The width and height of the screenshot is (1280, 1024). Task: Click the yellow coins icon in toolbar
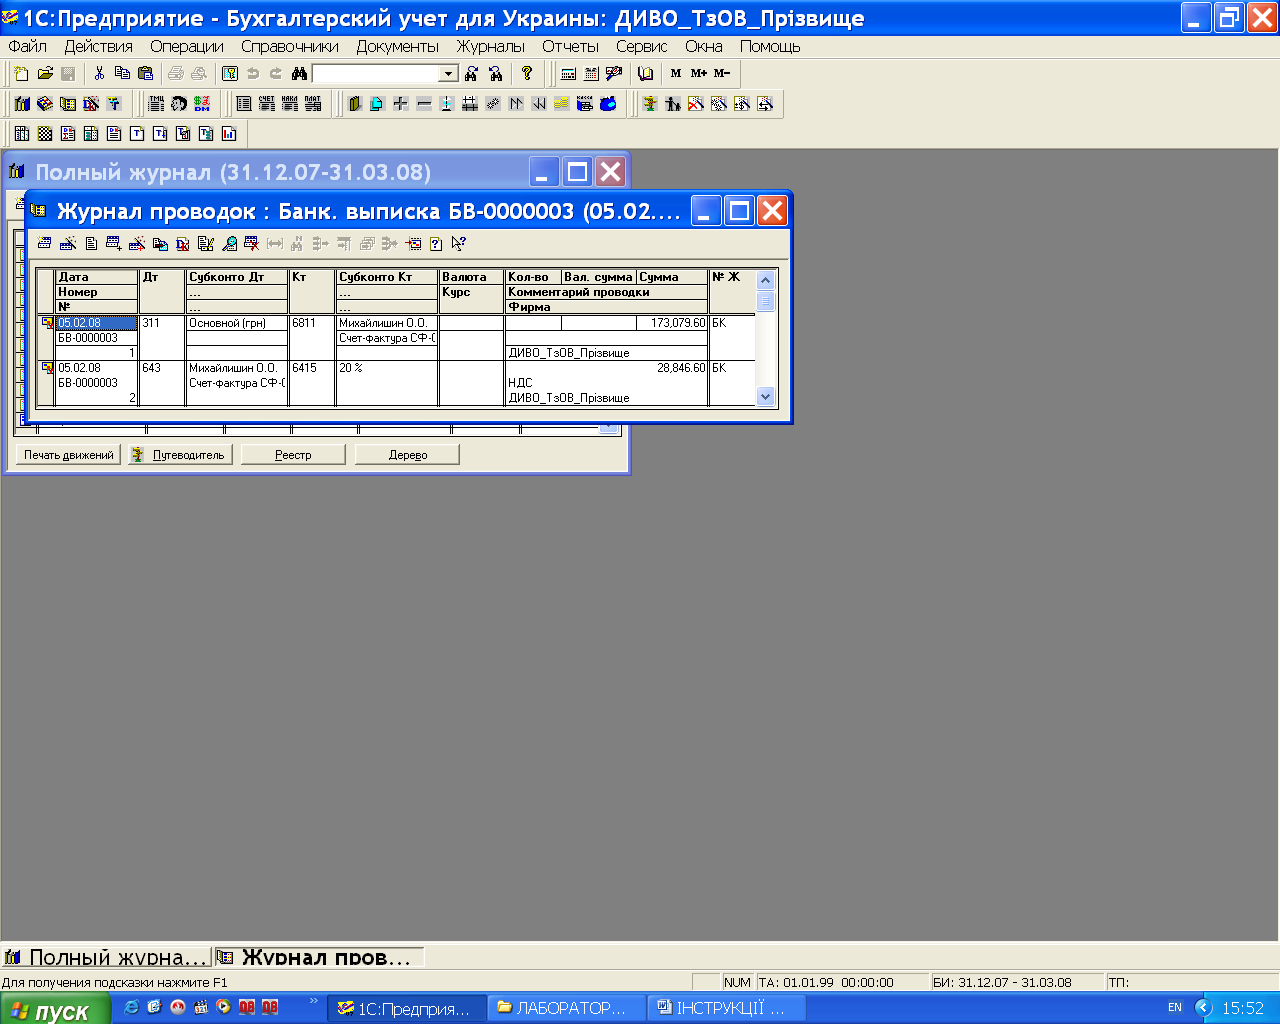click(x=562, y=104)
